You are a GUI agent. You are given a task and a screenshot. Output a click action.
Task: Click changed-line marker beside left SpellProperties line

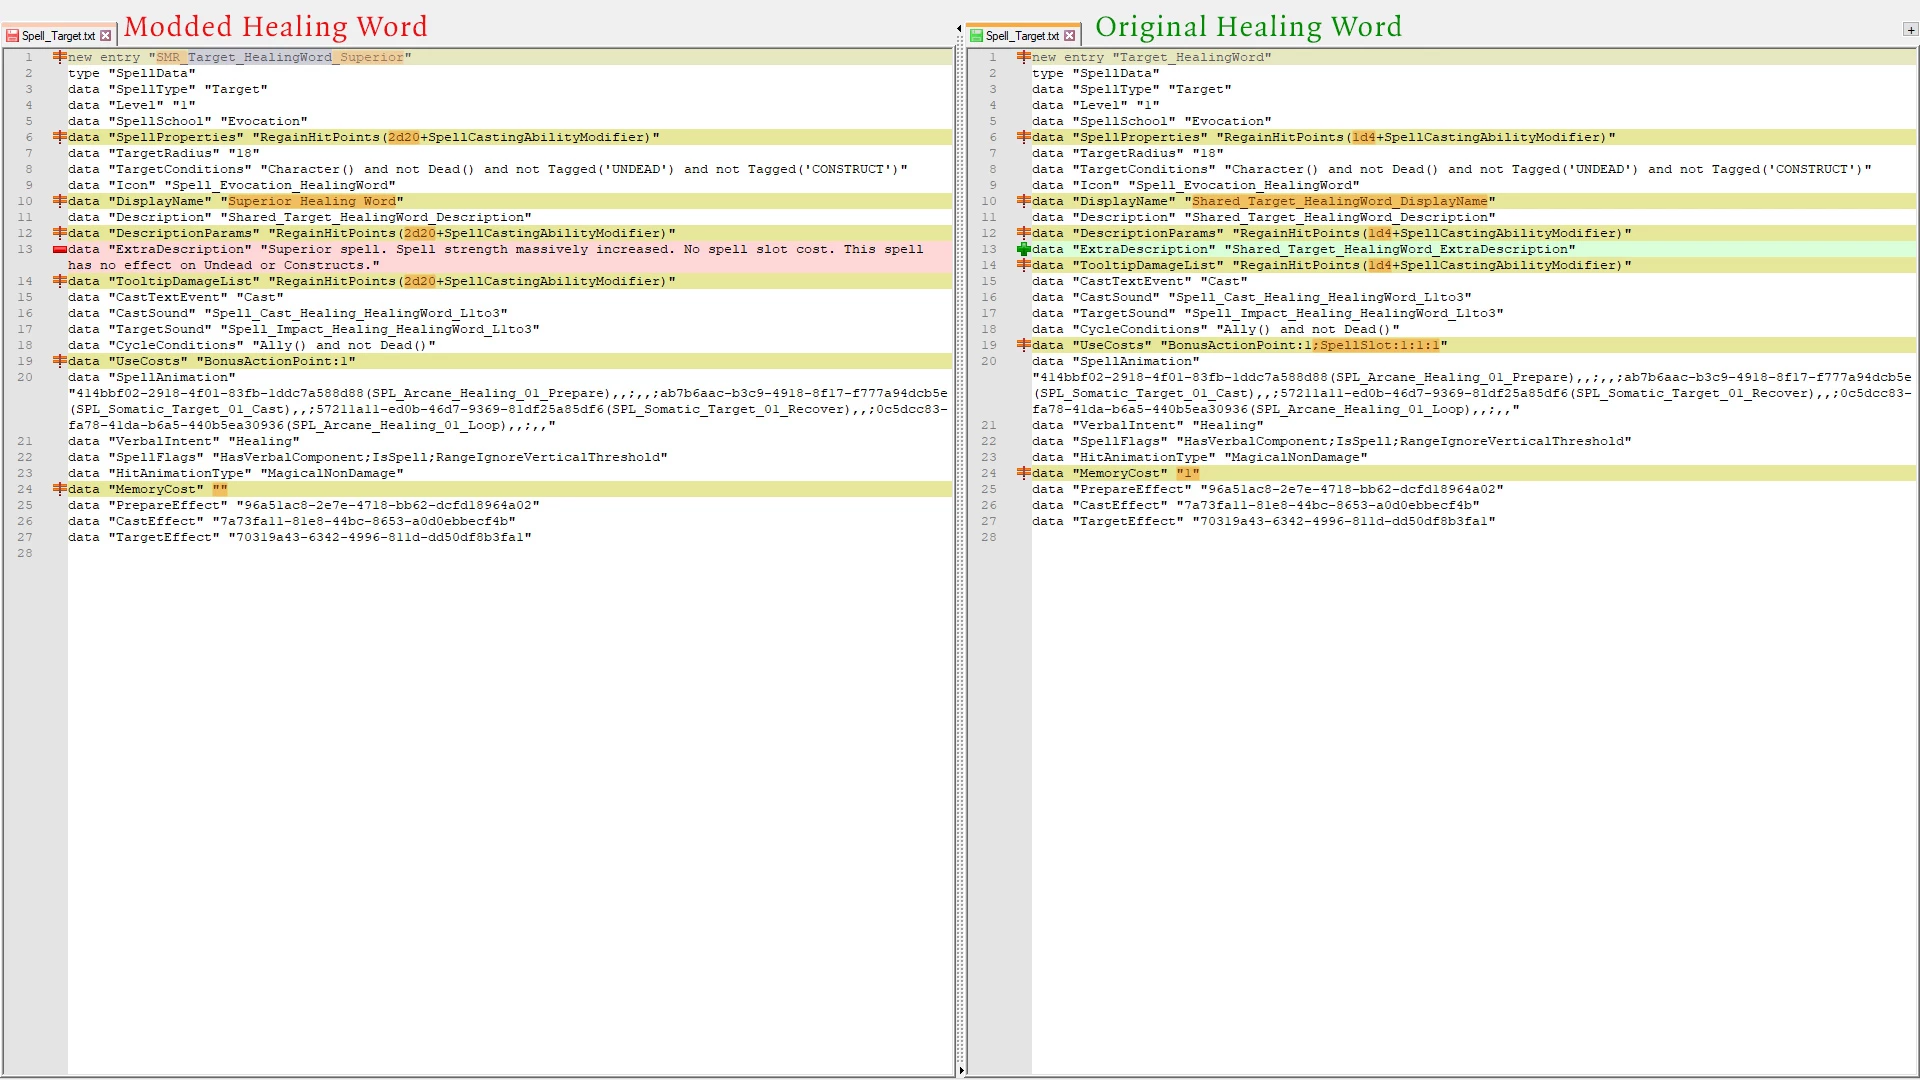(60, 137)
